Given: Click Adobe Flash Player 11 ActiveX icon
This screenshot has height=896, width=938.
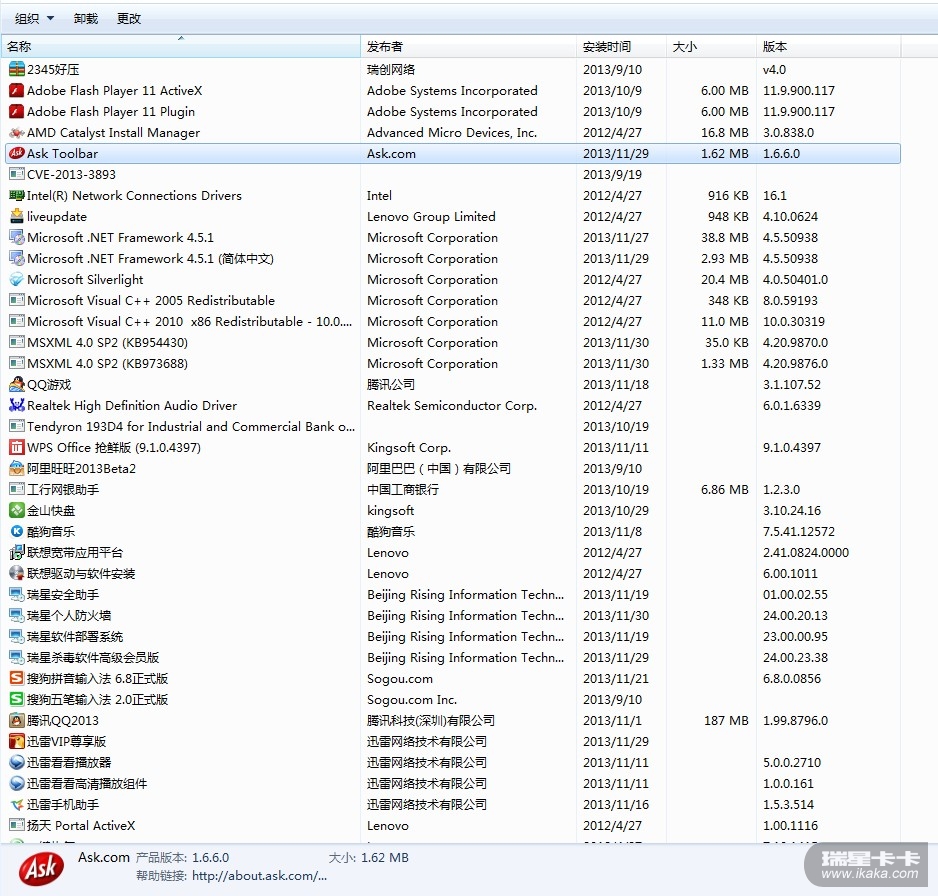Looking at the screenshot, I should pyautogui.click(x=17, y=90).
